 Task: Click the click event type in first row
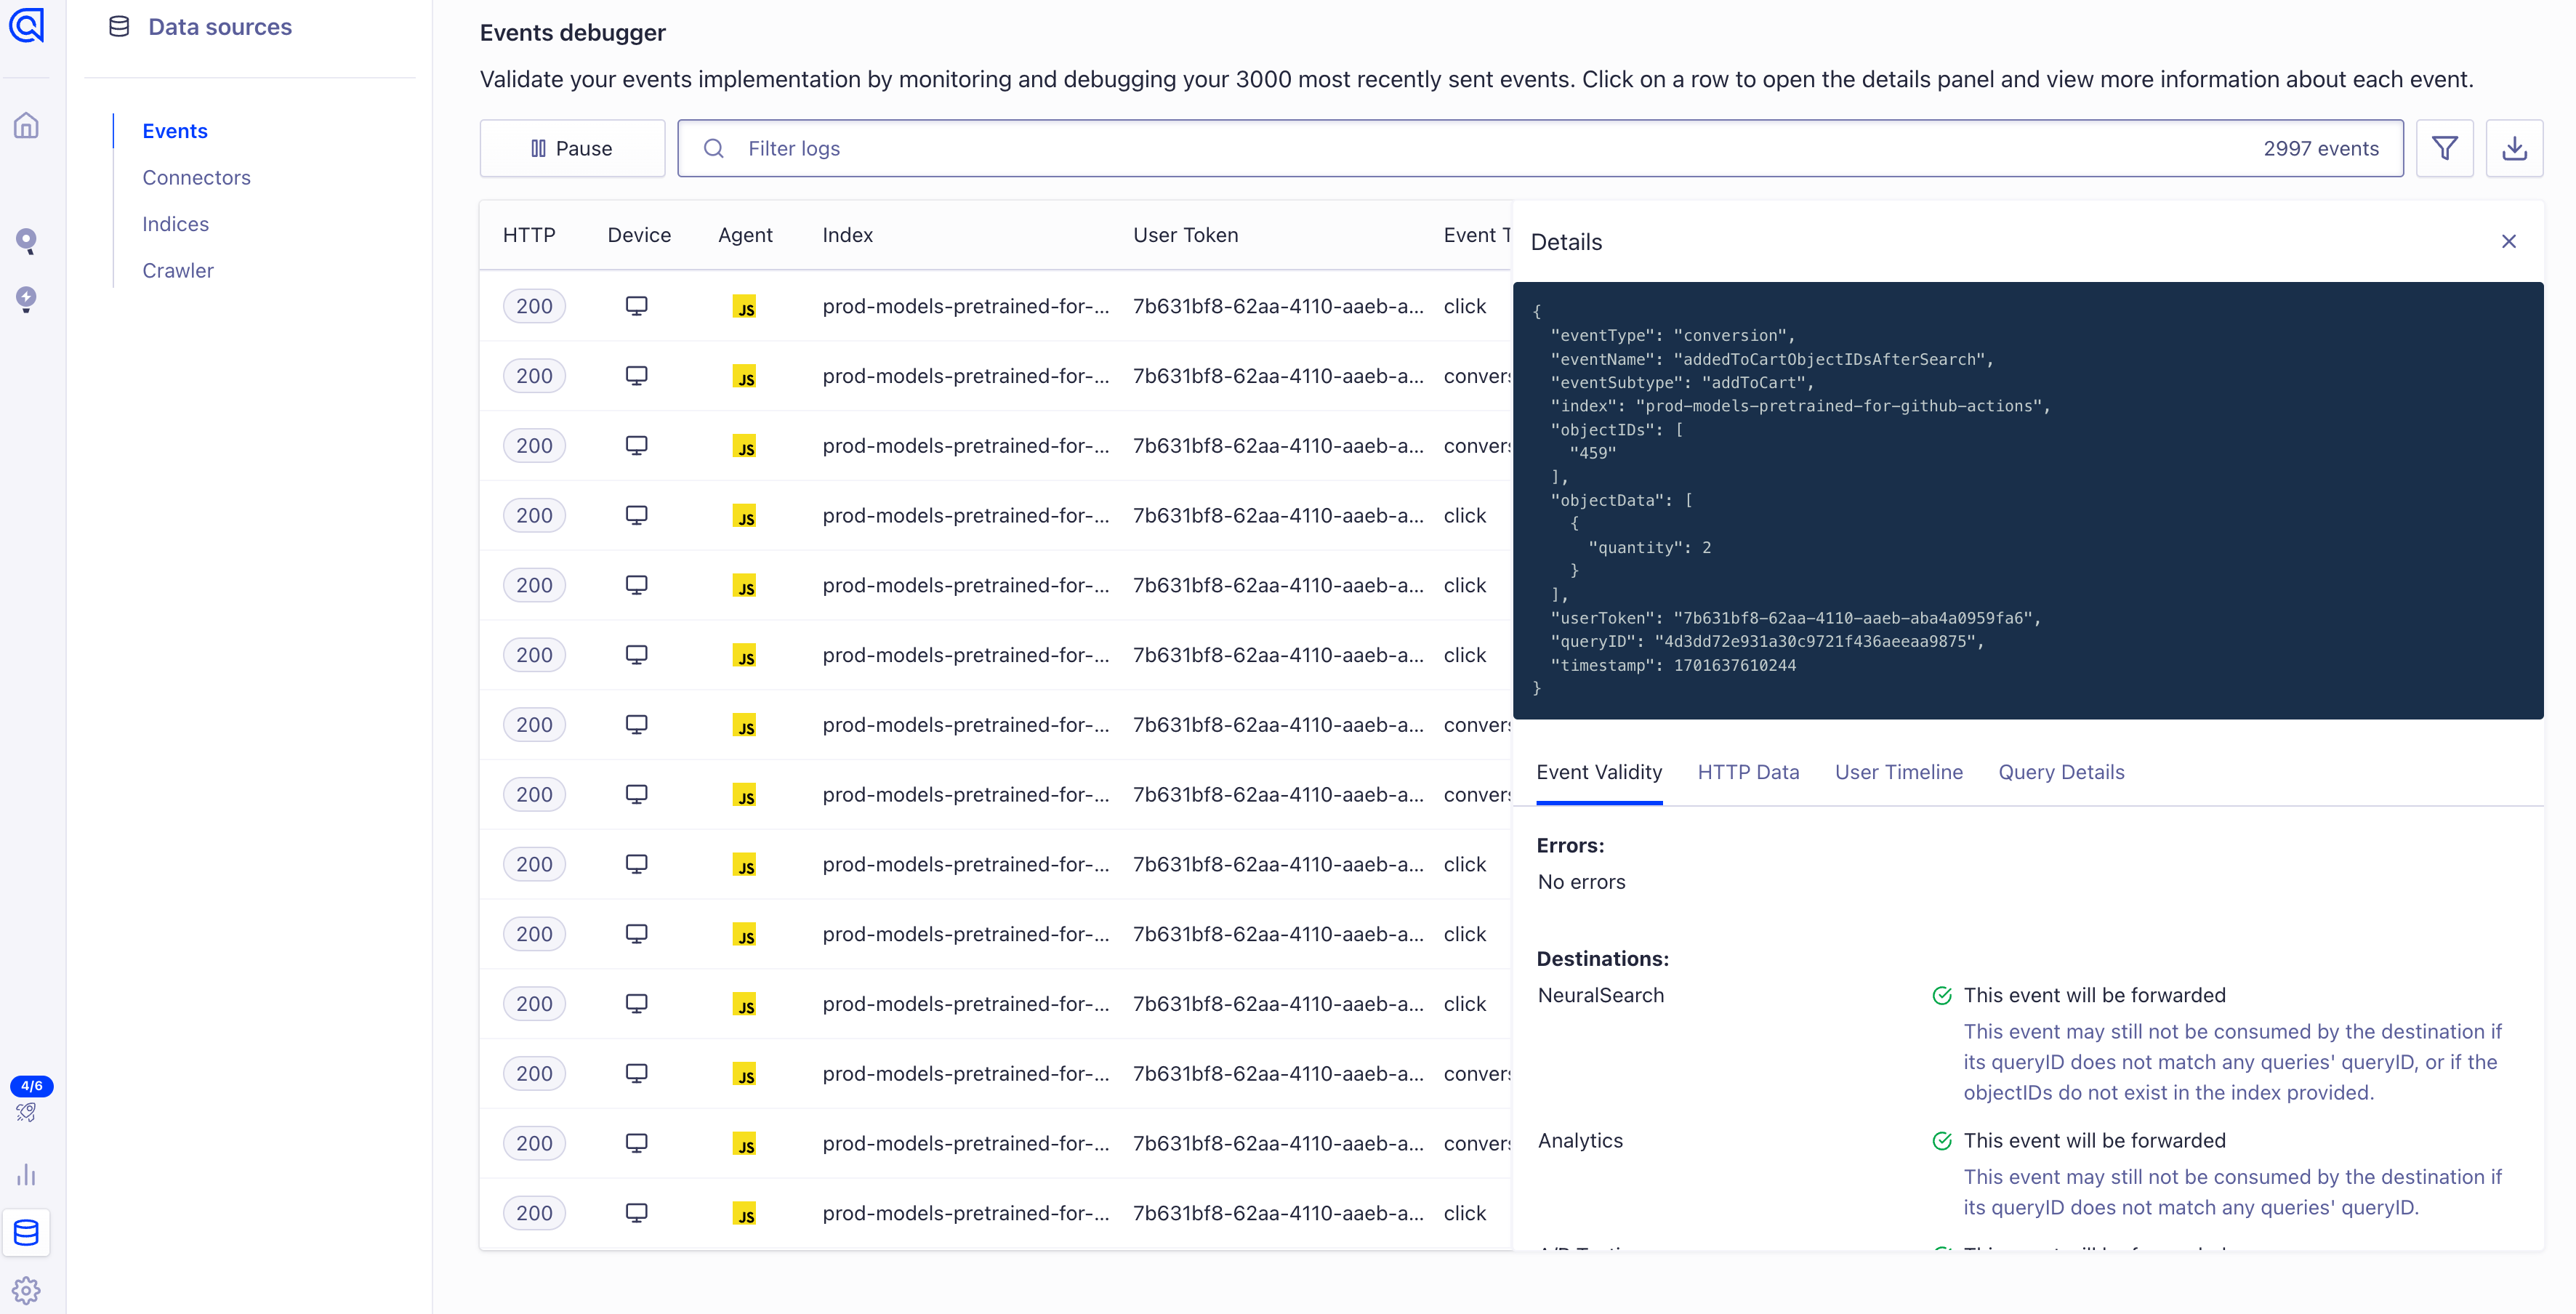tap(1465, 306)
